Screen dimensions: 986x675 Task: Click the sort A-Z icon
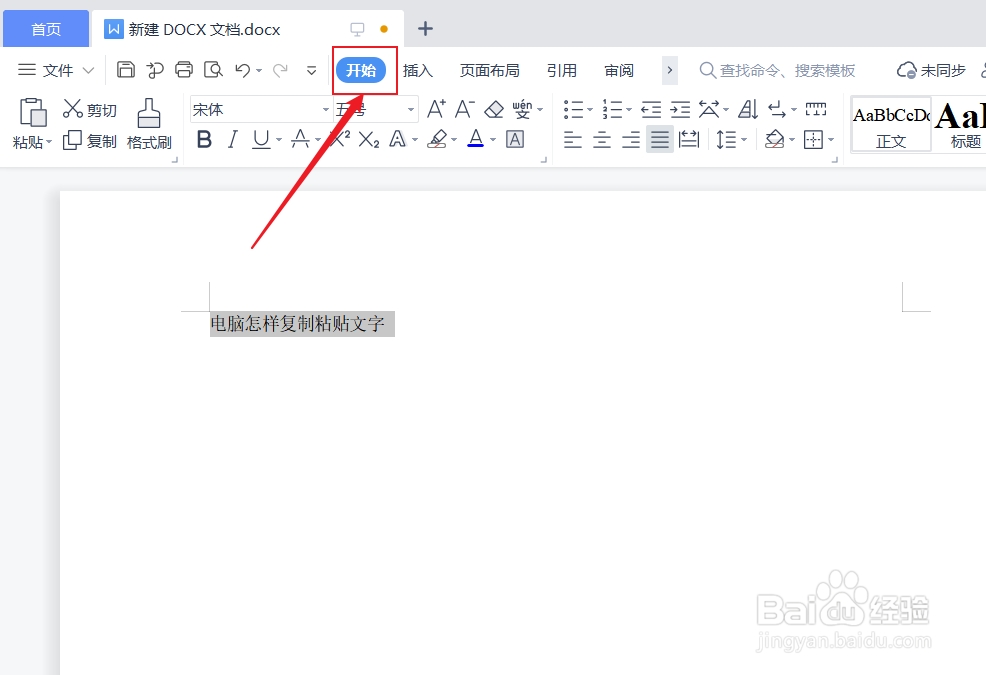click(x=748, y=109)
